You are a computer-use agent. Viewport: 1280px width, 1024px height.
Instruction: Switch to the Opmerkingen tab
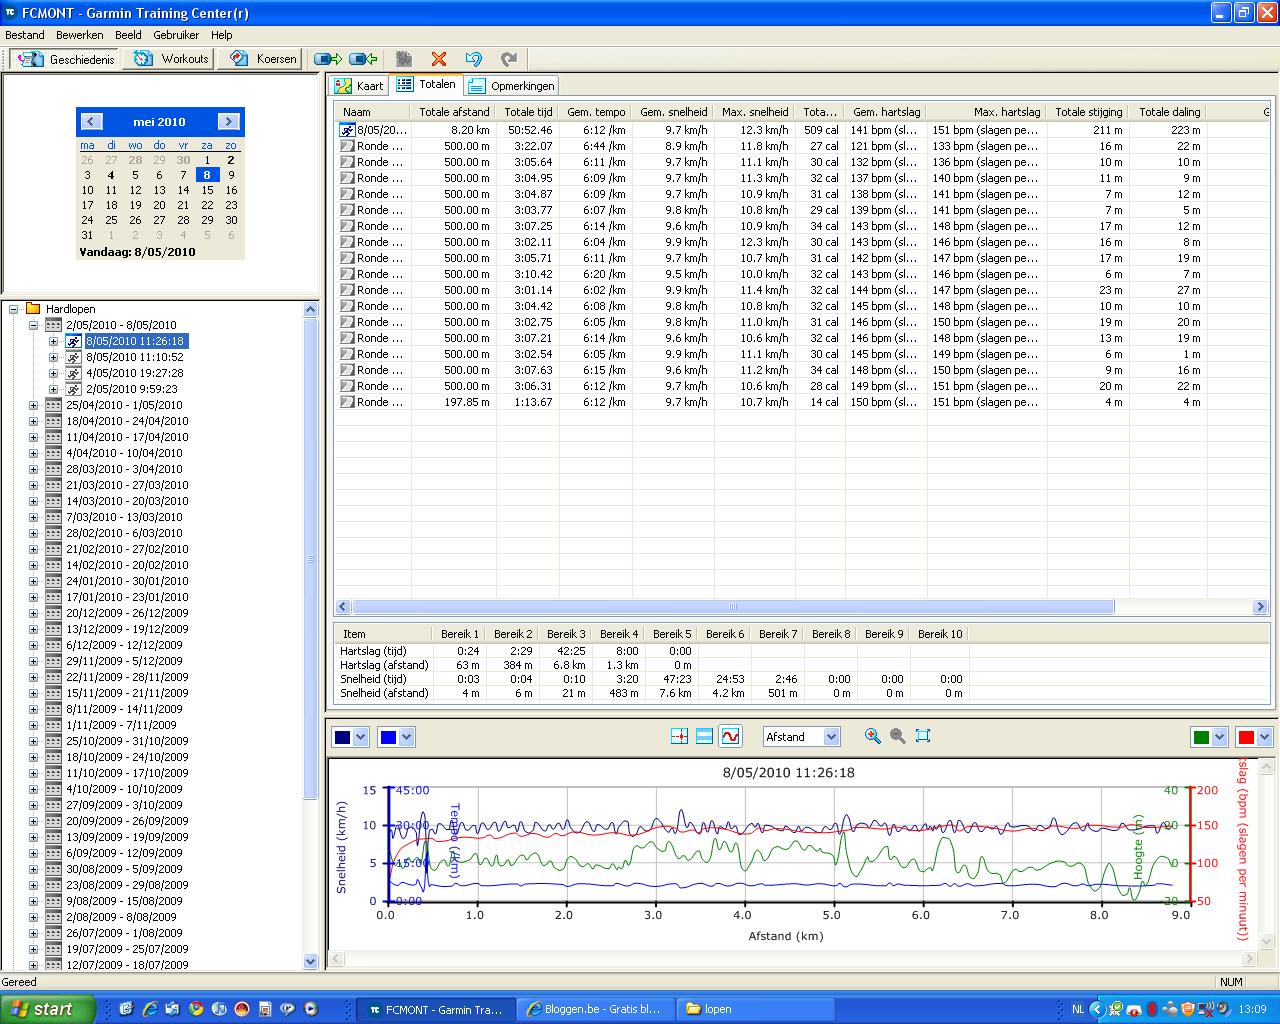point(511,86)
